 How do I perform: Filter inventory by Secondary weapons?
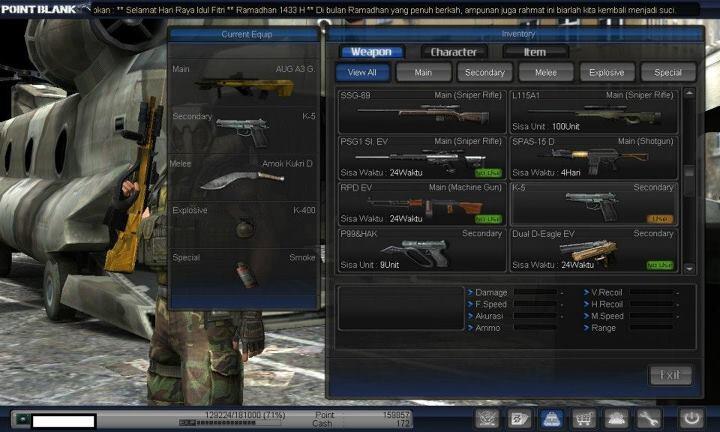tap(484, 72)
